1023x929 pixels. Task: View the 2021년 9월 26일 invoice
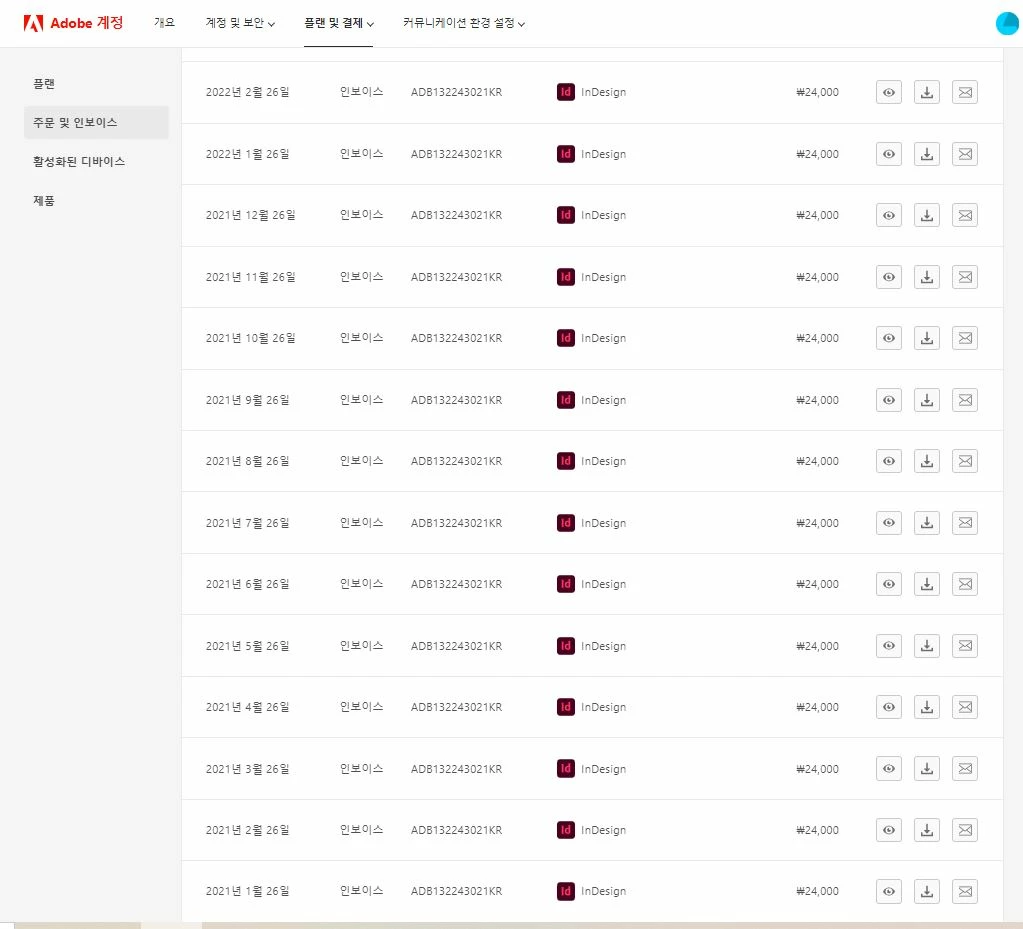889,400
